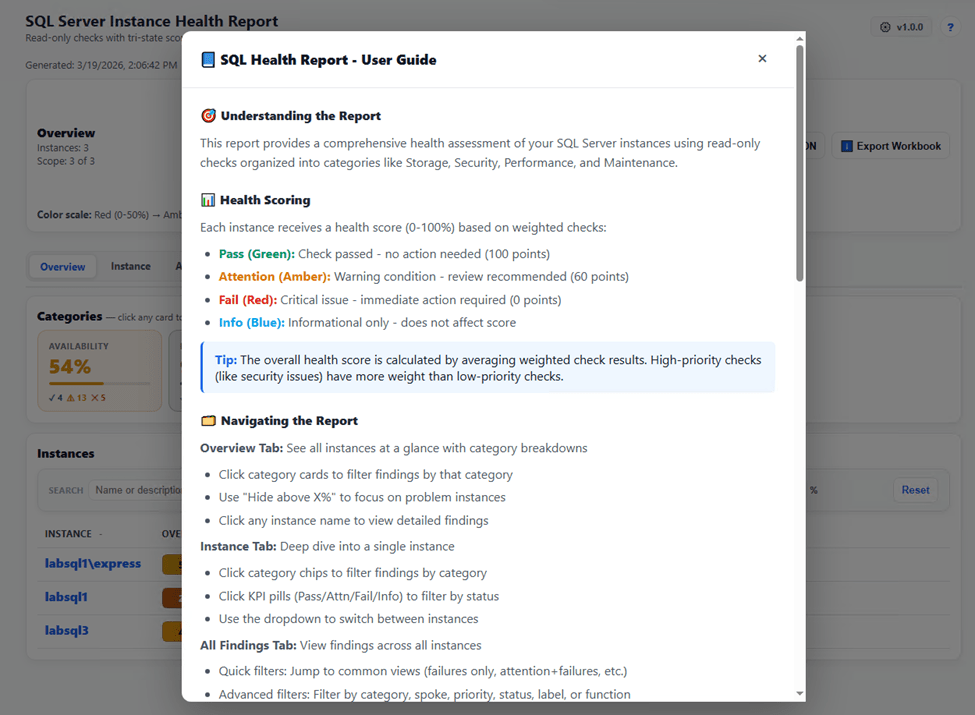The width and height of the screenshot is (975, 715).
Task: Click the guide's vertical scrollbar thumb
Action: 800,164
